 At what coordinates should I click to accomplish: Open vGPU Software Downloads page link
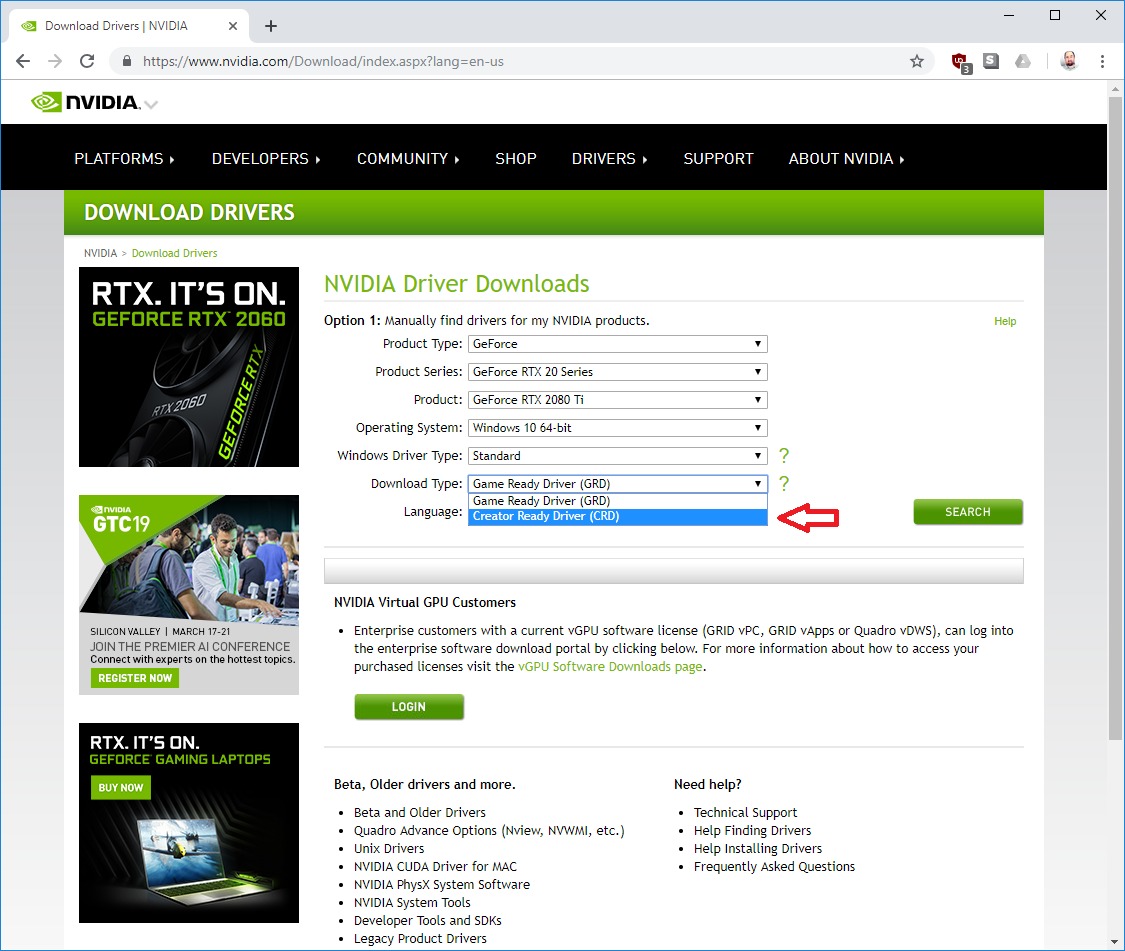point(609,667)
